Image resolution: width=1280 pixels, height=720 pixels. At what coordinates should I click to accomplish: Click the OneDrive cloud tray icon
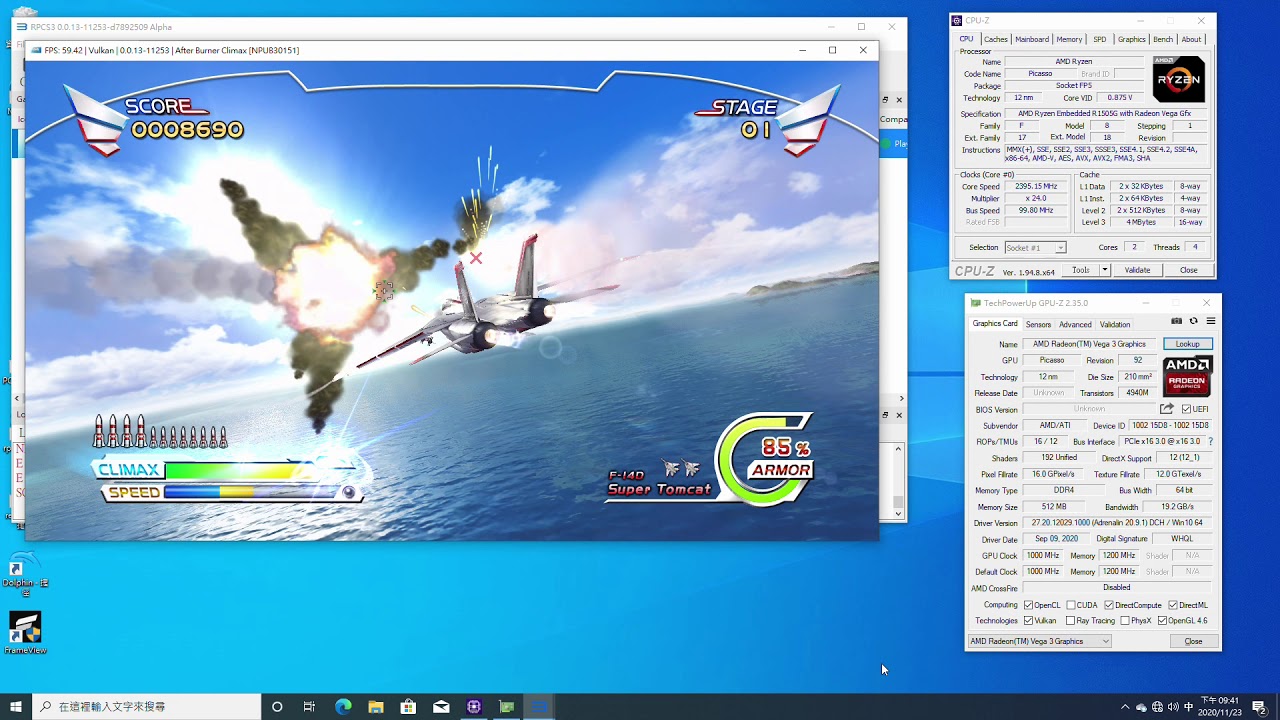click(1141, 707)
